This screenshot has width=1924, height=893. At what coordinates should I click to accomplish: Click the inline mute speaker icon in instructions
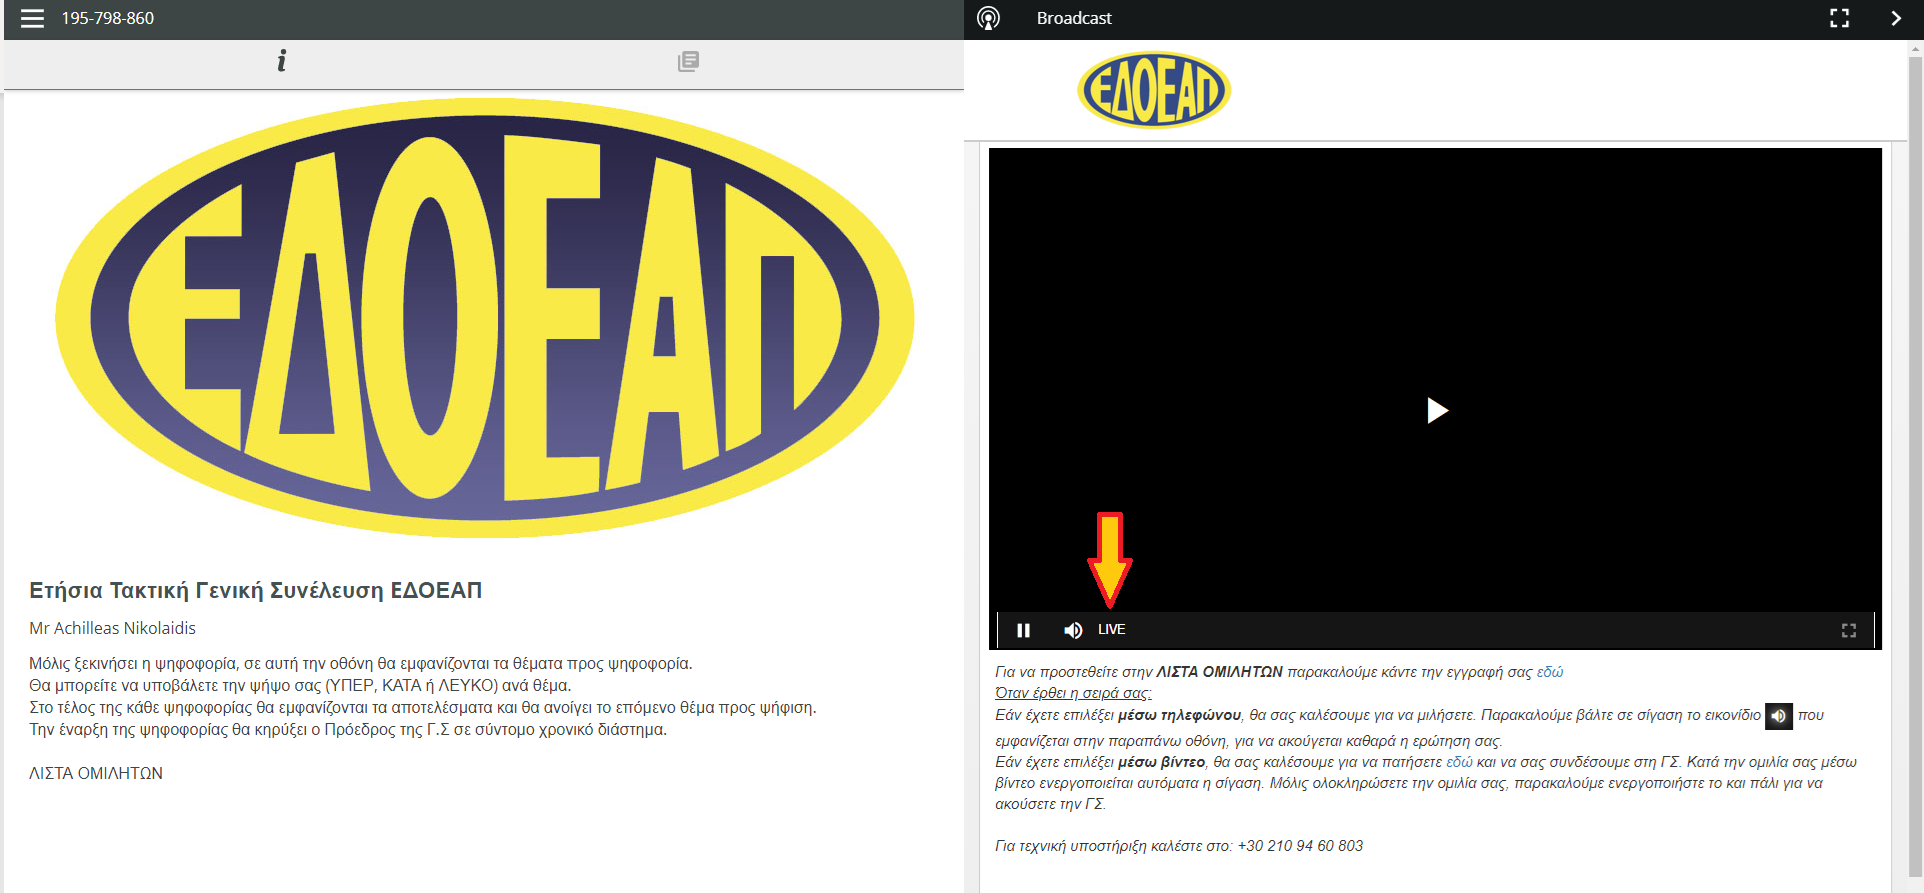pyautogui.click(x=1779, y=716)
